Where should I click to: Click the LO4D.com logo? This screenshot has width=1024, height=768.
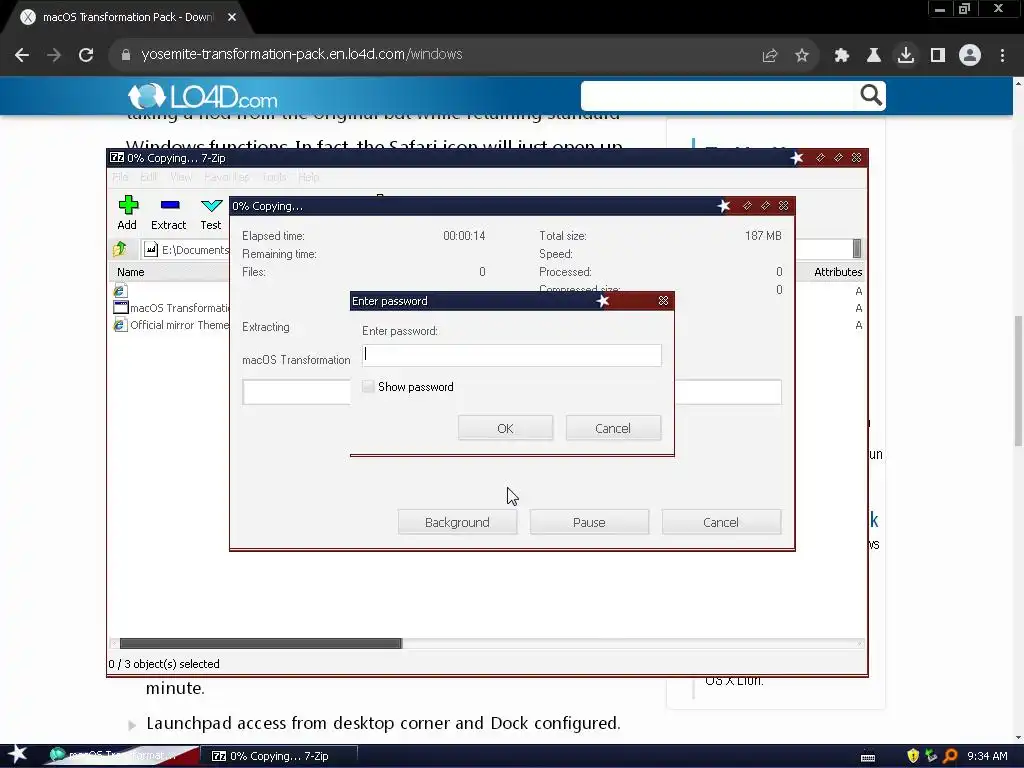(202, 97)
